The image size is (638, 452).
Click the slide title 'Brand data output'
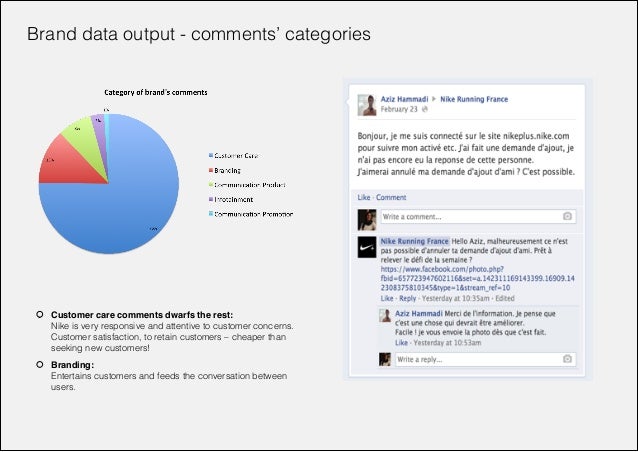click(x=101, y=34)
